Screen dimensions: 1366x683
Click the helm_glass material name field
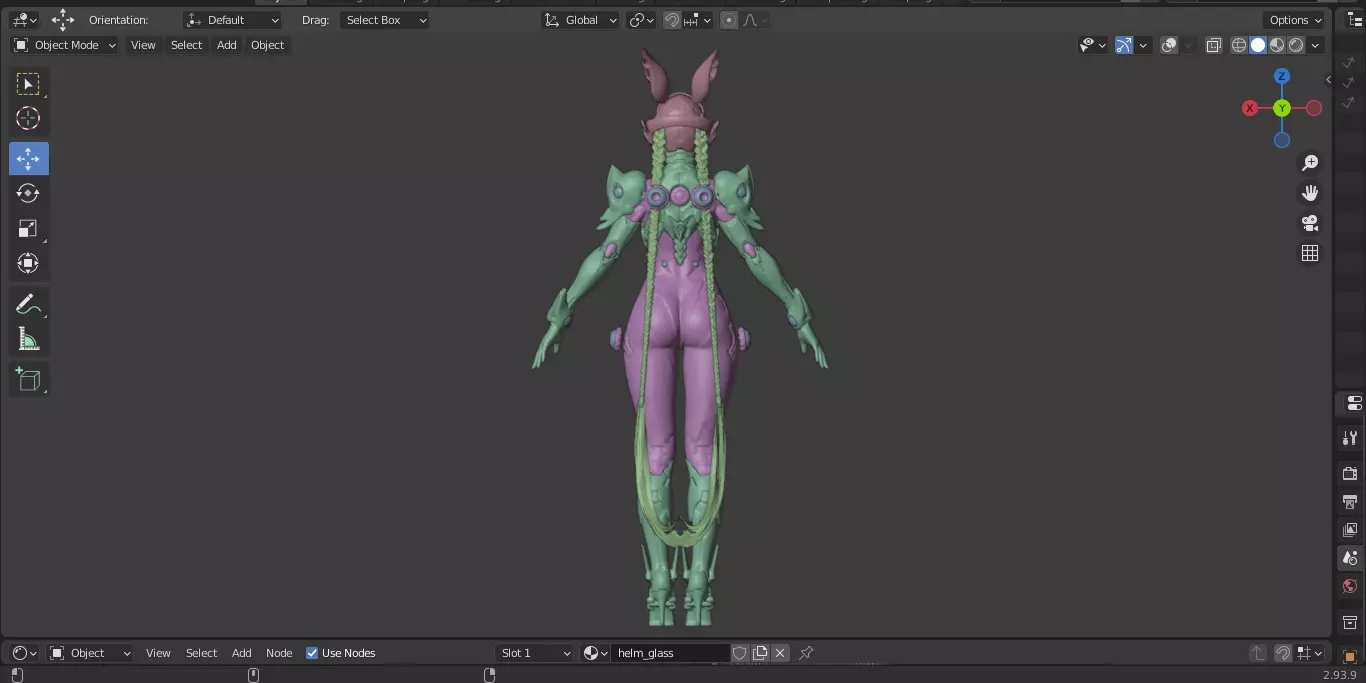point(670,653)
